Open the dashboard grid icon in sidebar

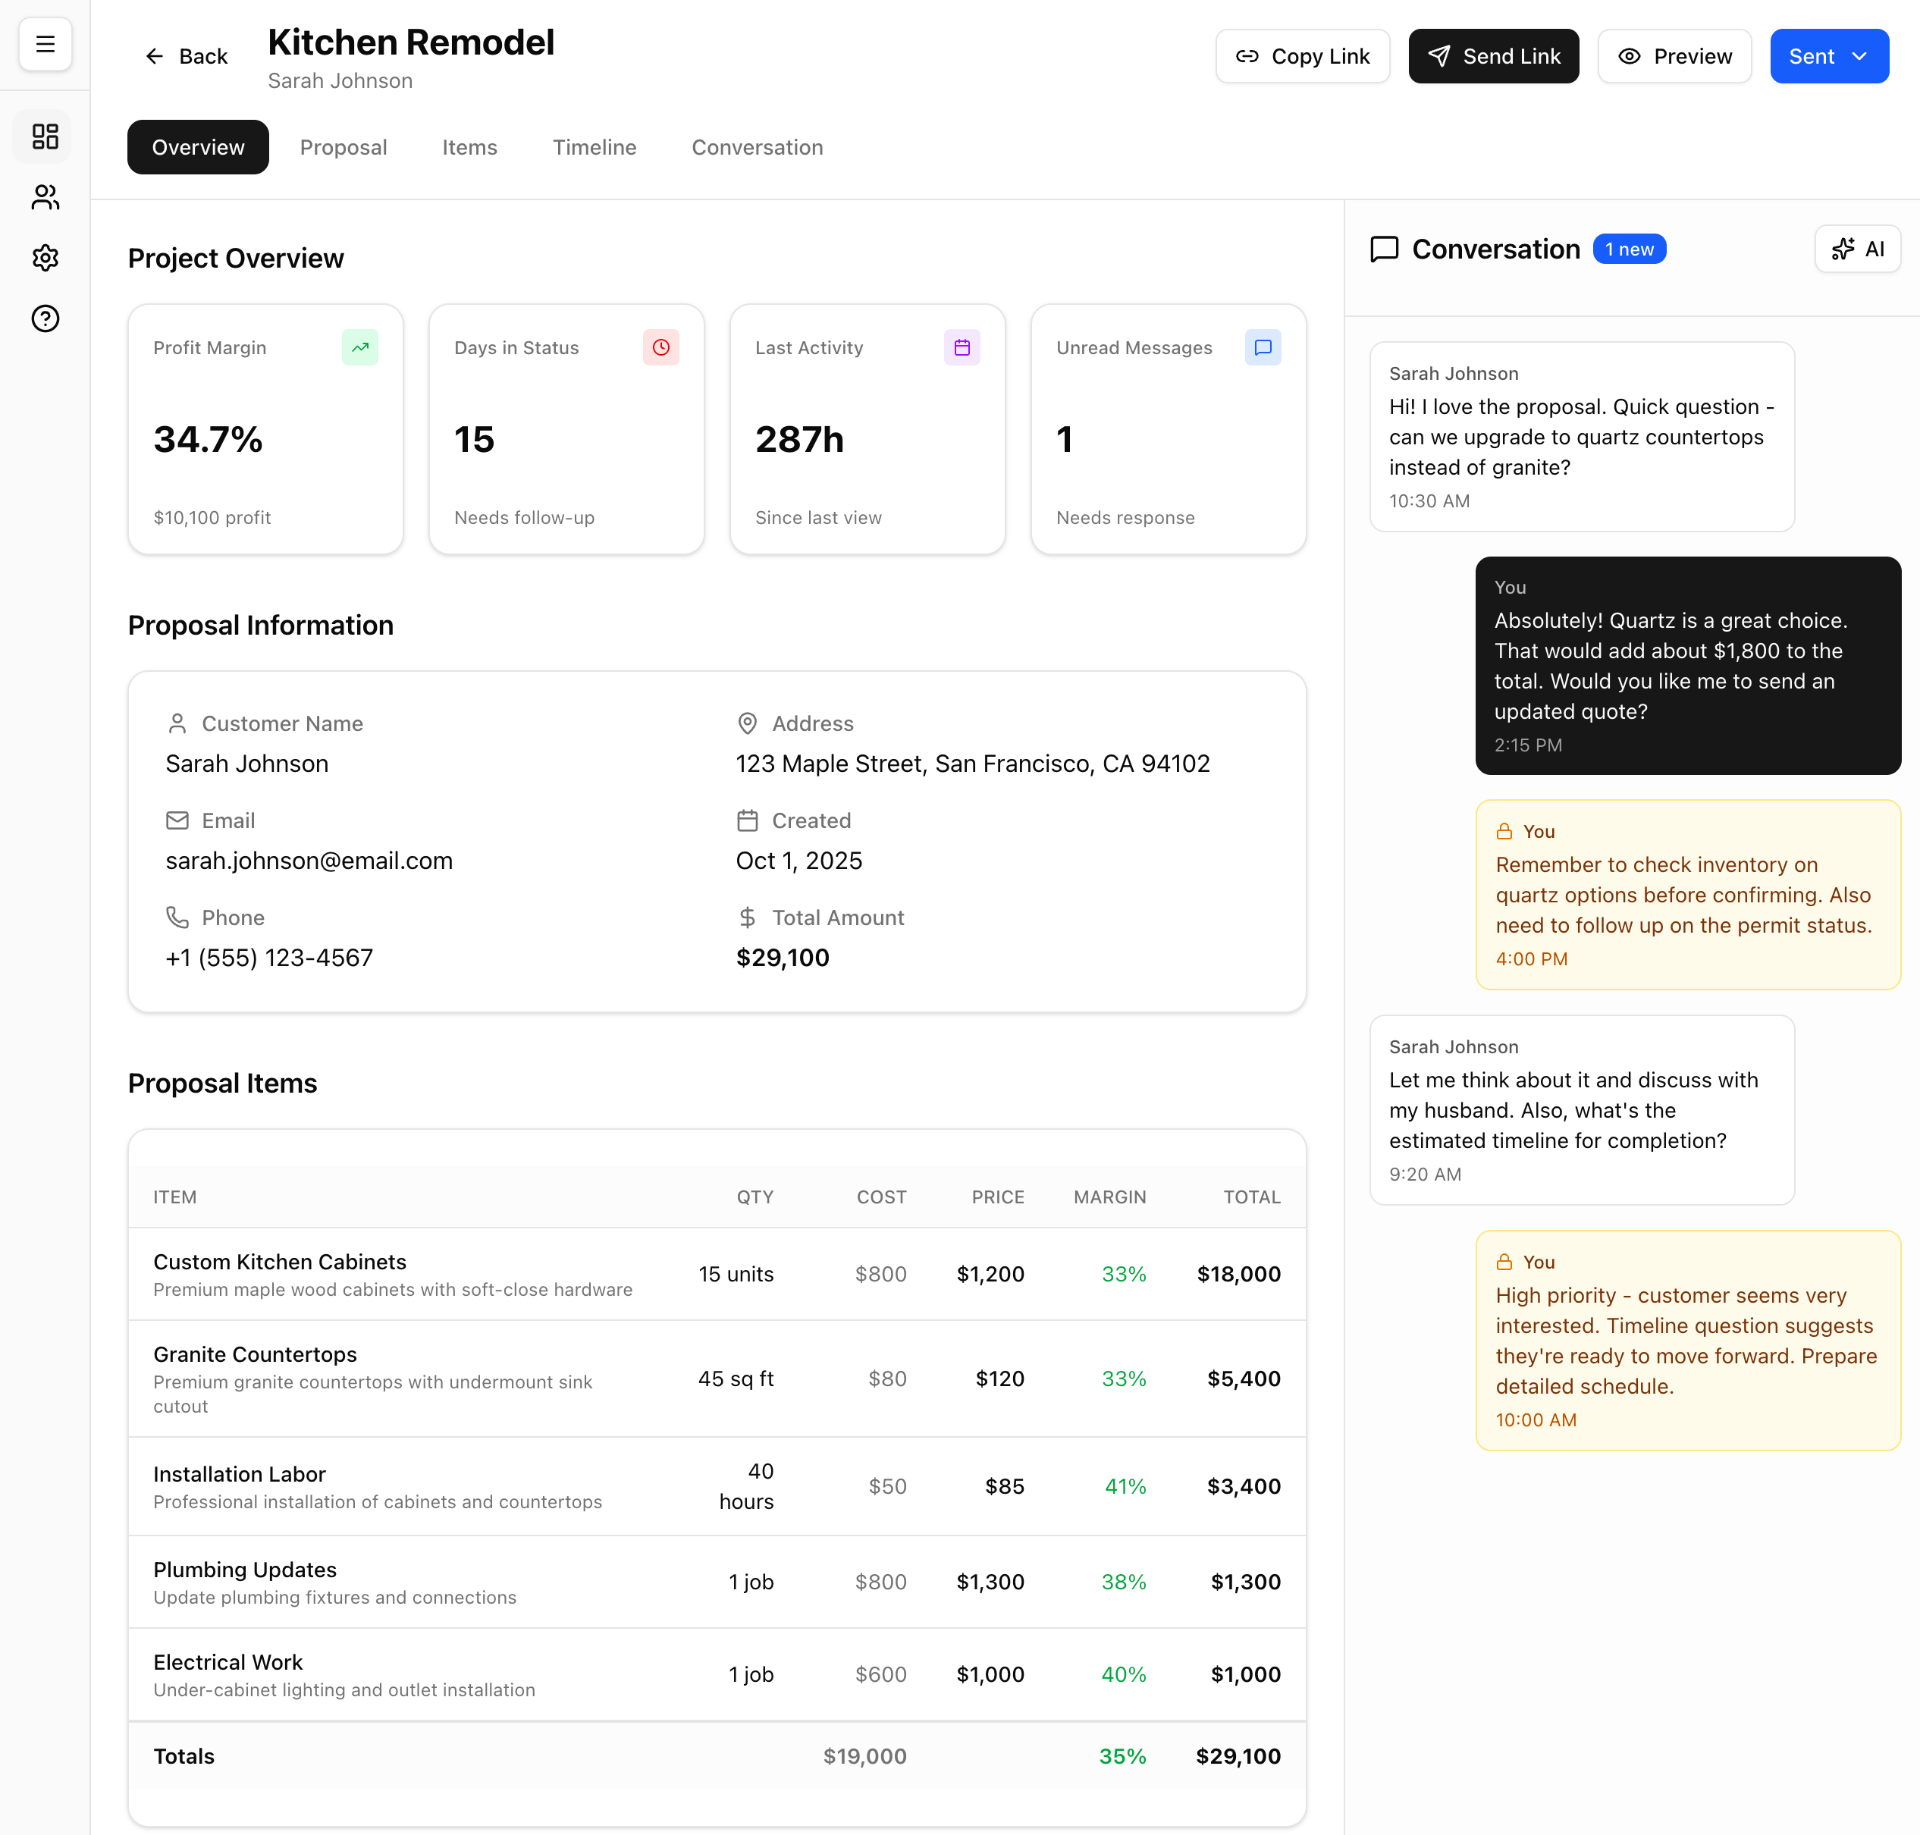coord(45,136)
